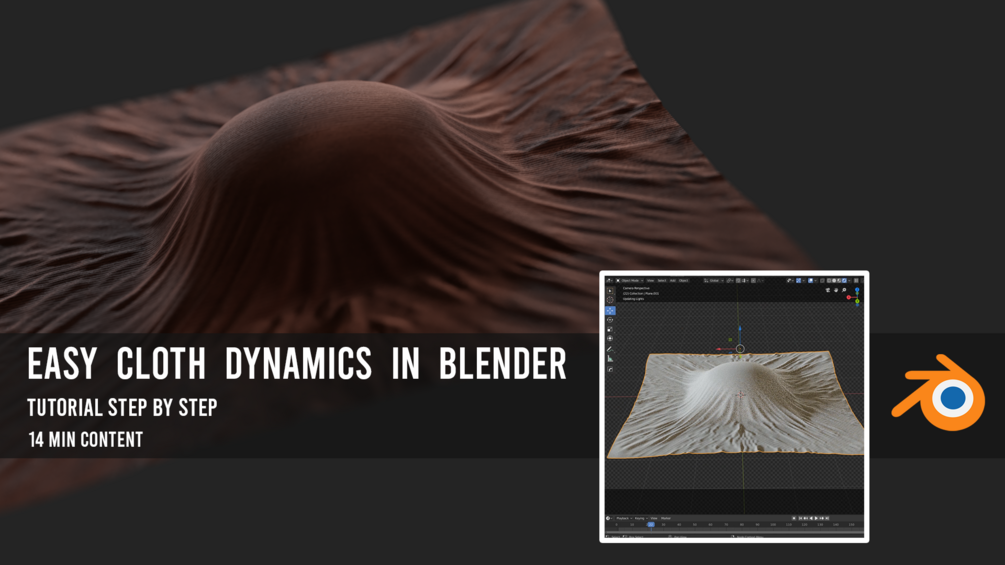Screen dimensions: 1005x565
Task: Select the Annotate pencil tool
Action: [610, 349]
